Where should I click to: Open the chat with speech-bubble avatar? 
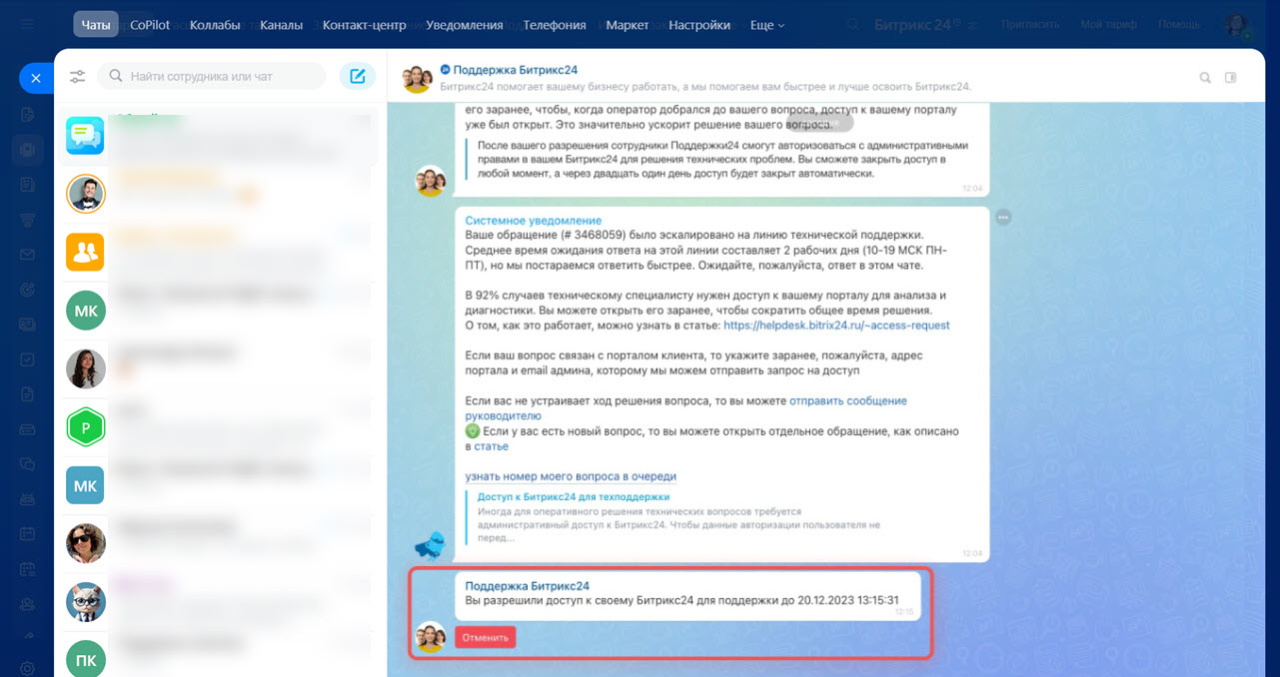[x=85, y=135]
